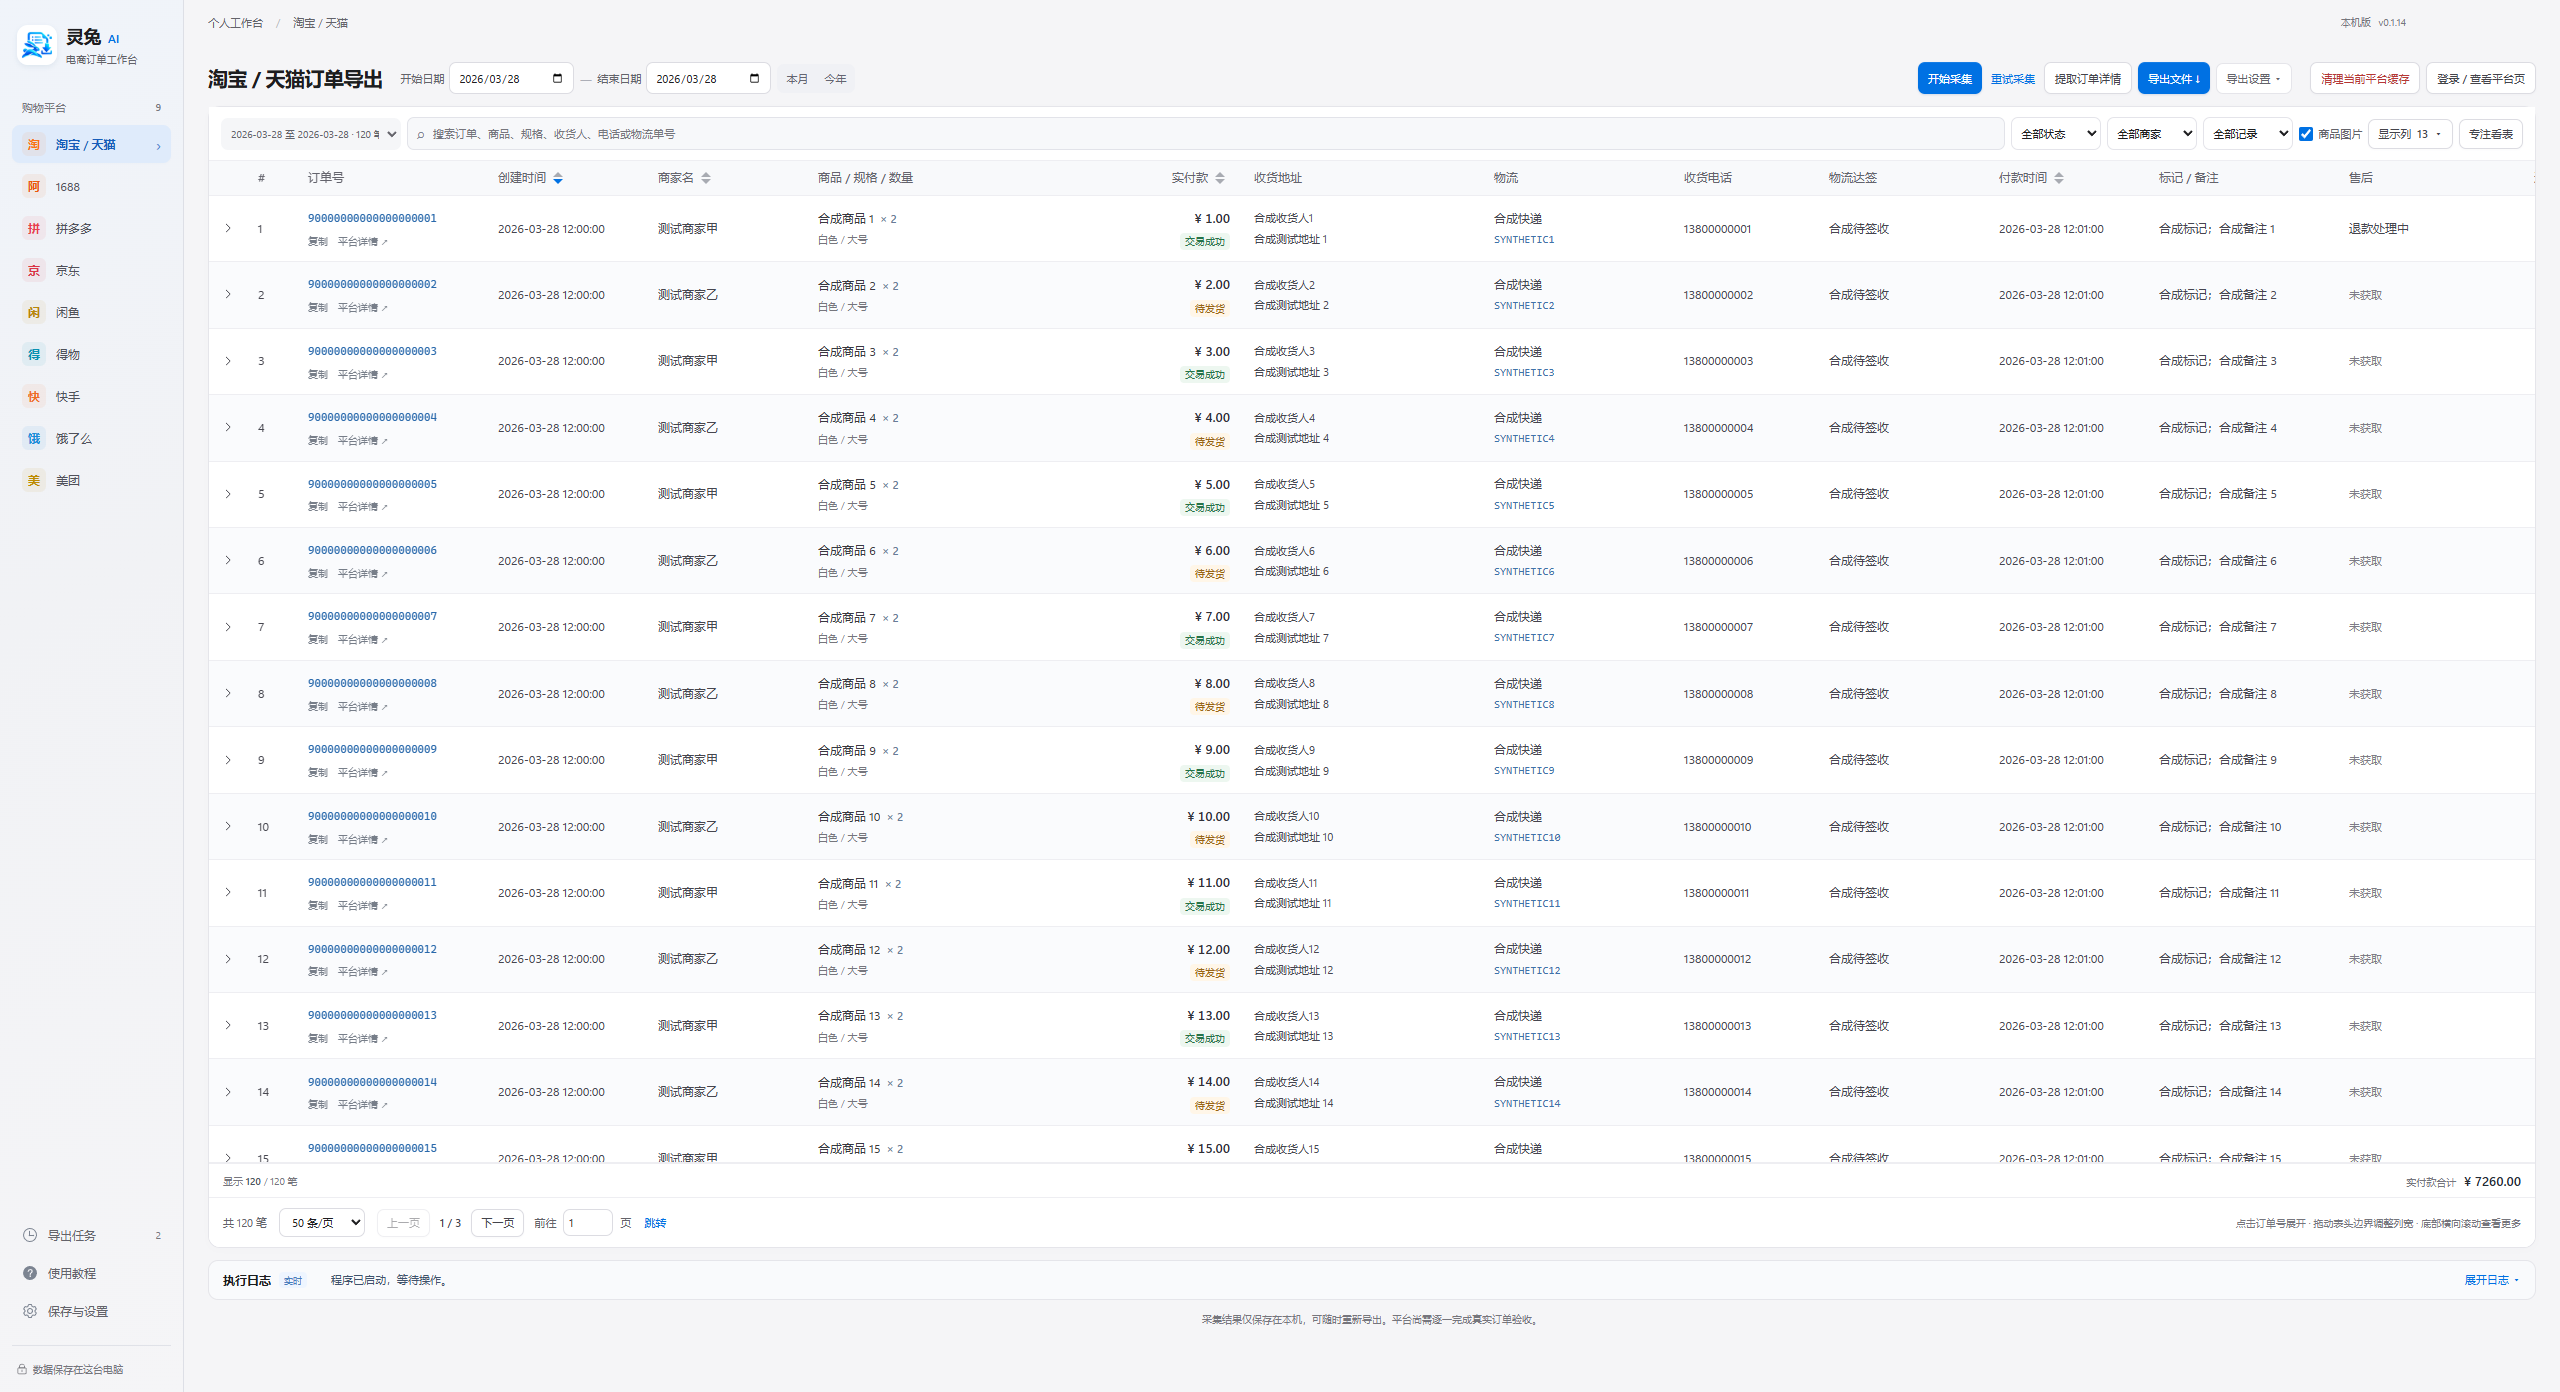The image size is (2560, 1392).
Task: Click the 开始采集 button
Action: point(1949,79)
